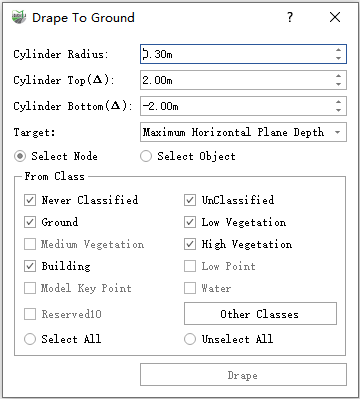Open the Other Classes button
The image size is (360, 399).
[x=260, y=313]
